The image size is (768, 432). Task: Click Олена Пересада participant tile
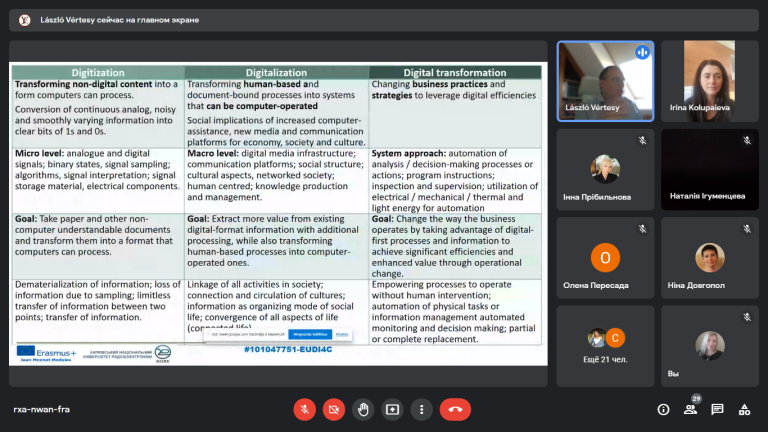pyautogui.click(x=605, y=258)
